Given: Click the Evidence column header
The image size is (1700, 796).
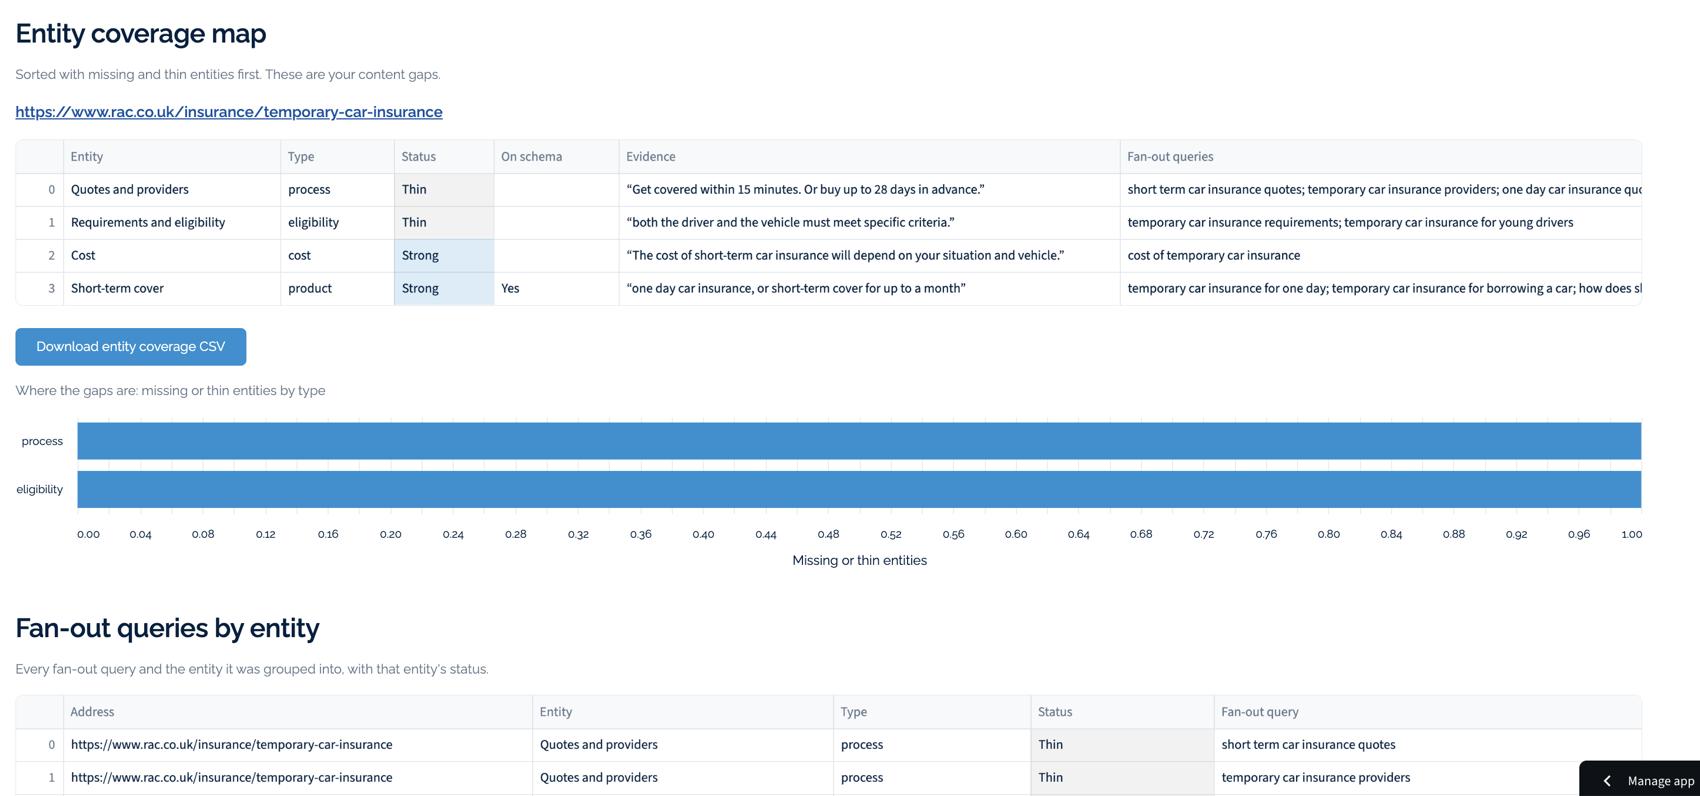Looking at the screenshot, I should tap(869, 157).
